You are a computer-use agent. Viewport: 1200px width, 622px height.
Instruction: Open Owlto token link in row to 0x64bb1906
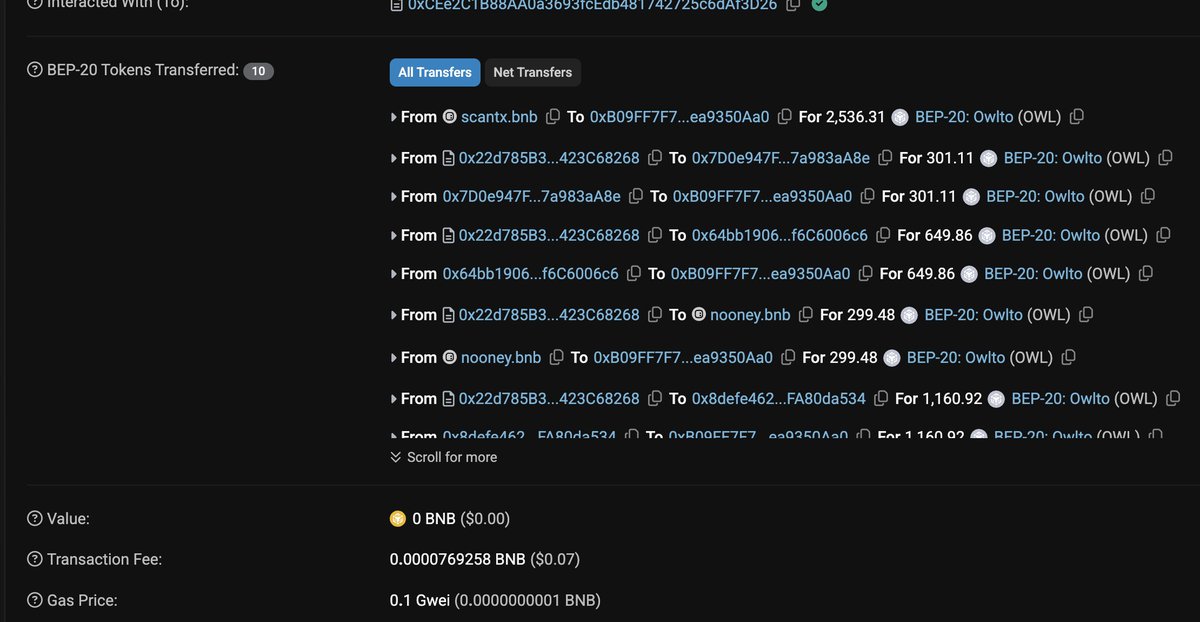tap(1051, 236)
